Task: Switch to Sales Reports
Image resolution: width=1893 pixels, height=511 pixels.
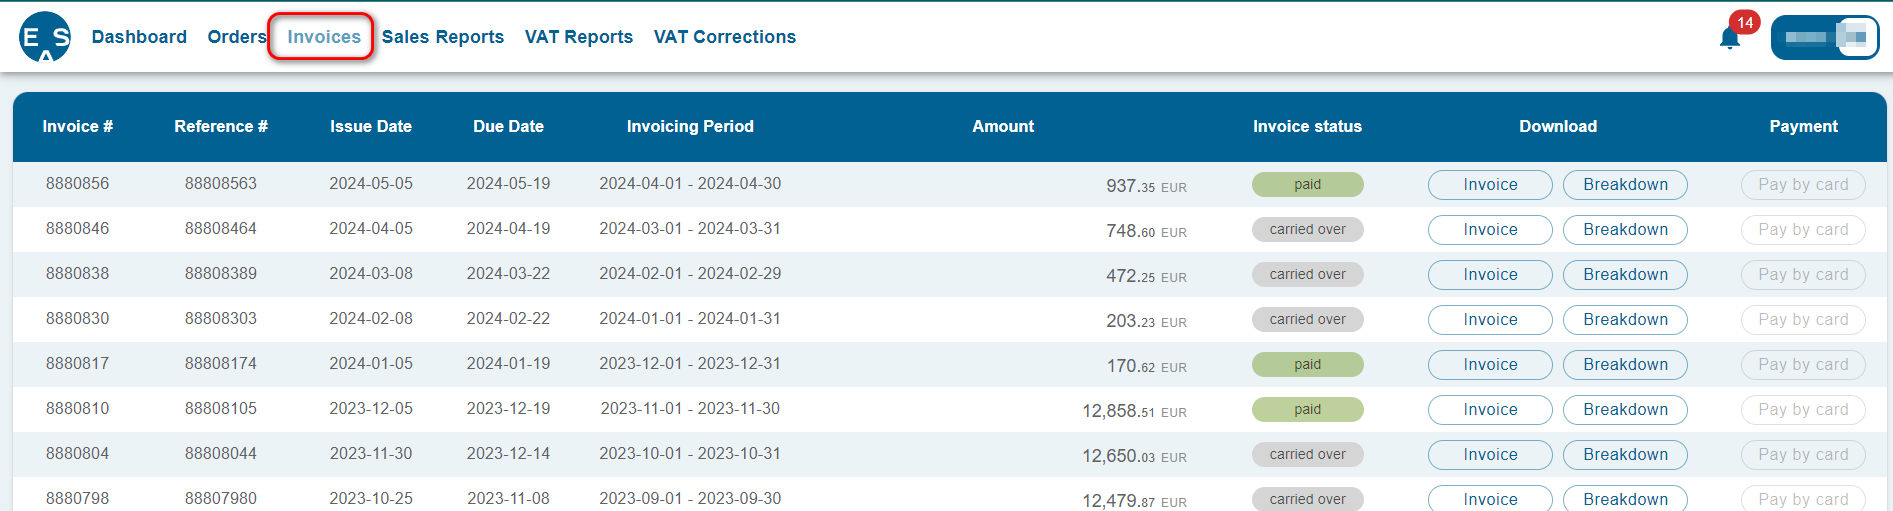Action: pos(443,37)
